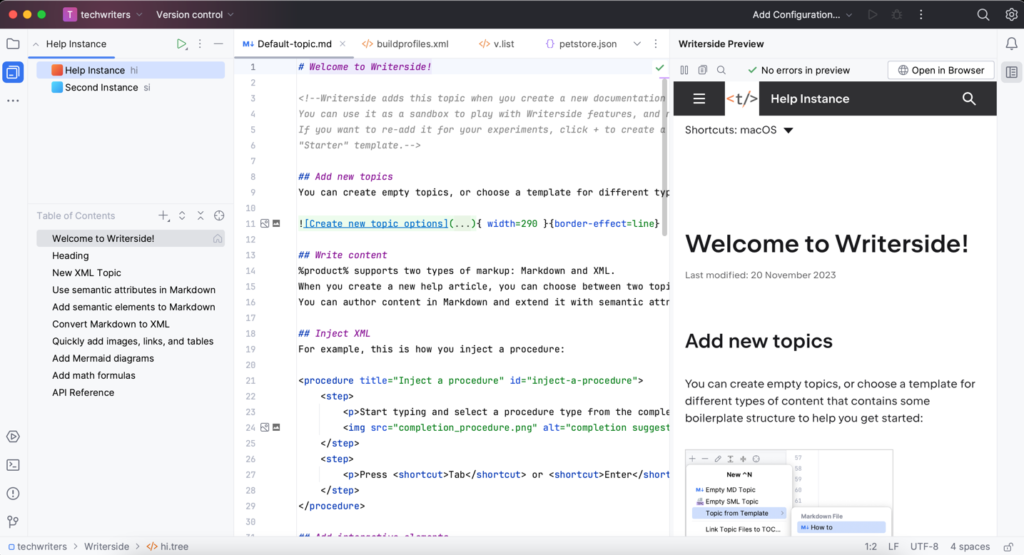Open the Git version control tool window
Viewport: 1024px width, 555px height.
point(13,521)
